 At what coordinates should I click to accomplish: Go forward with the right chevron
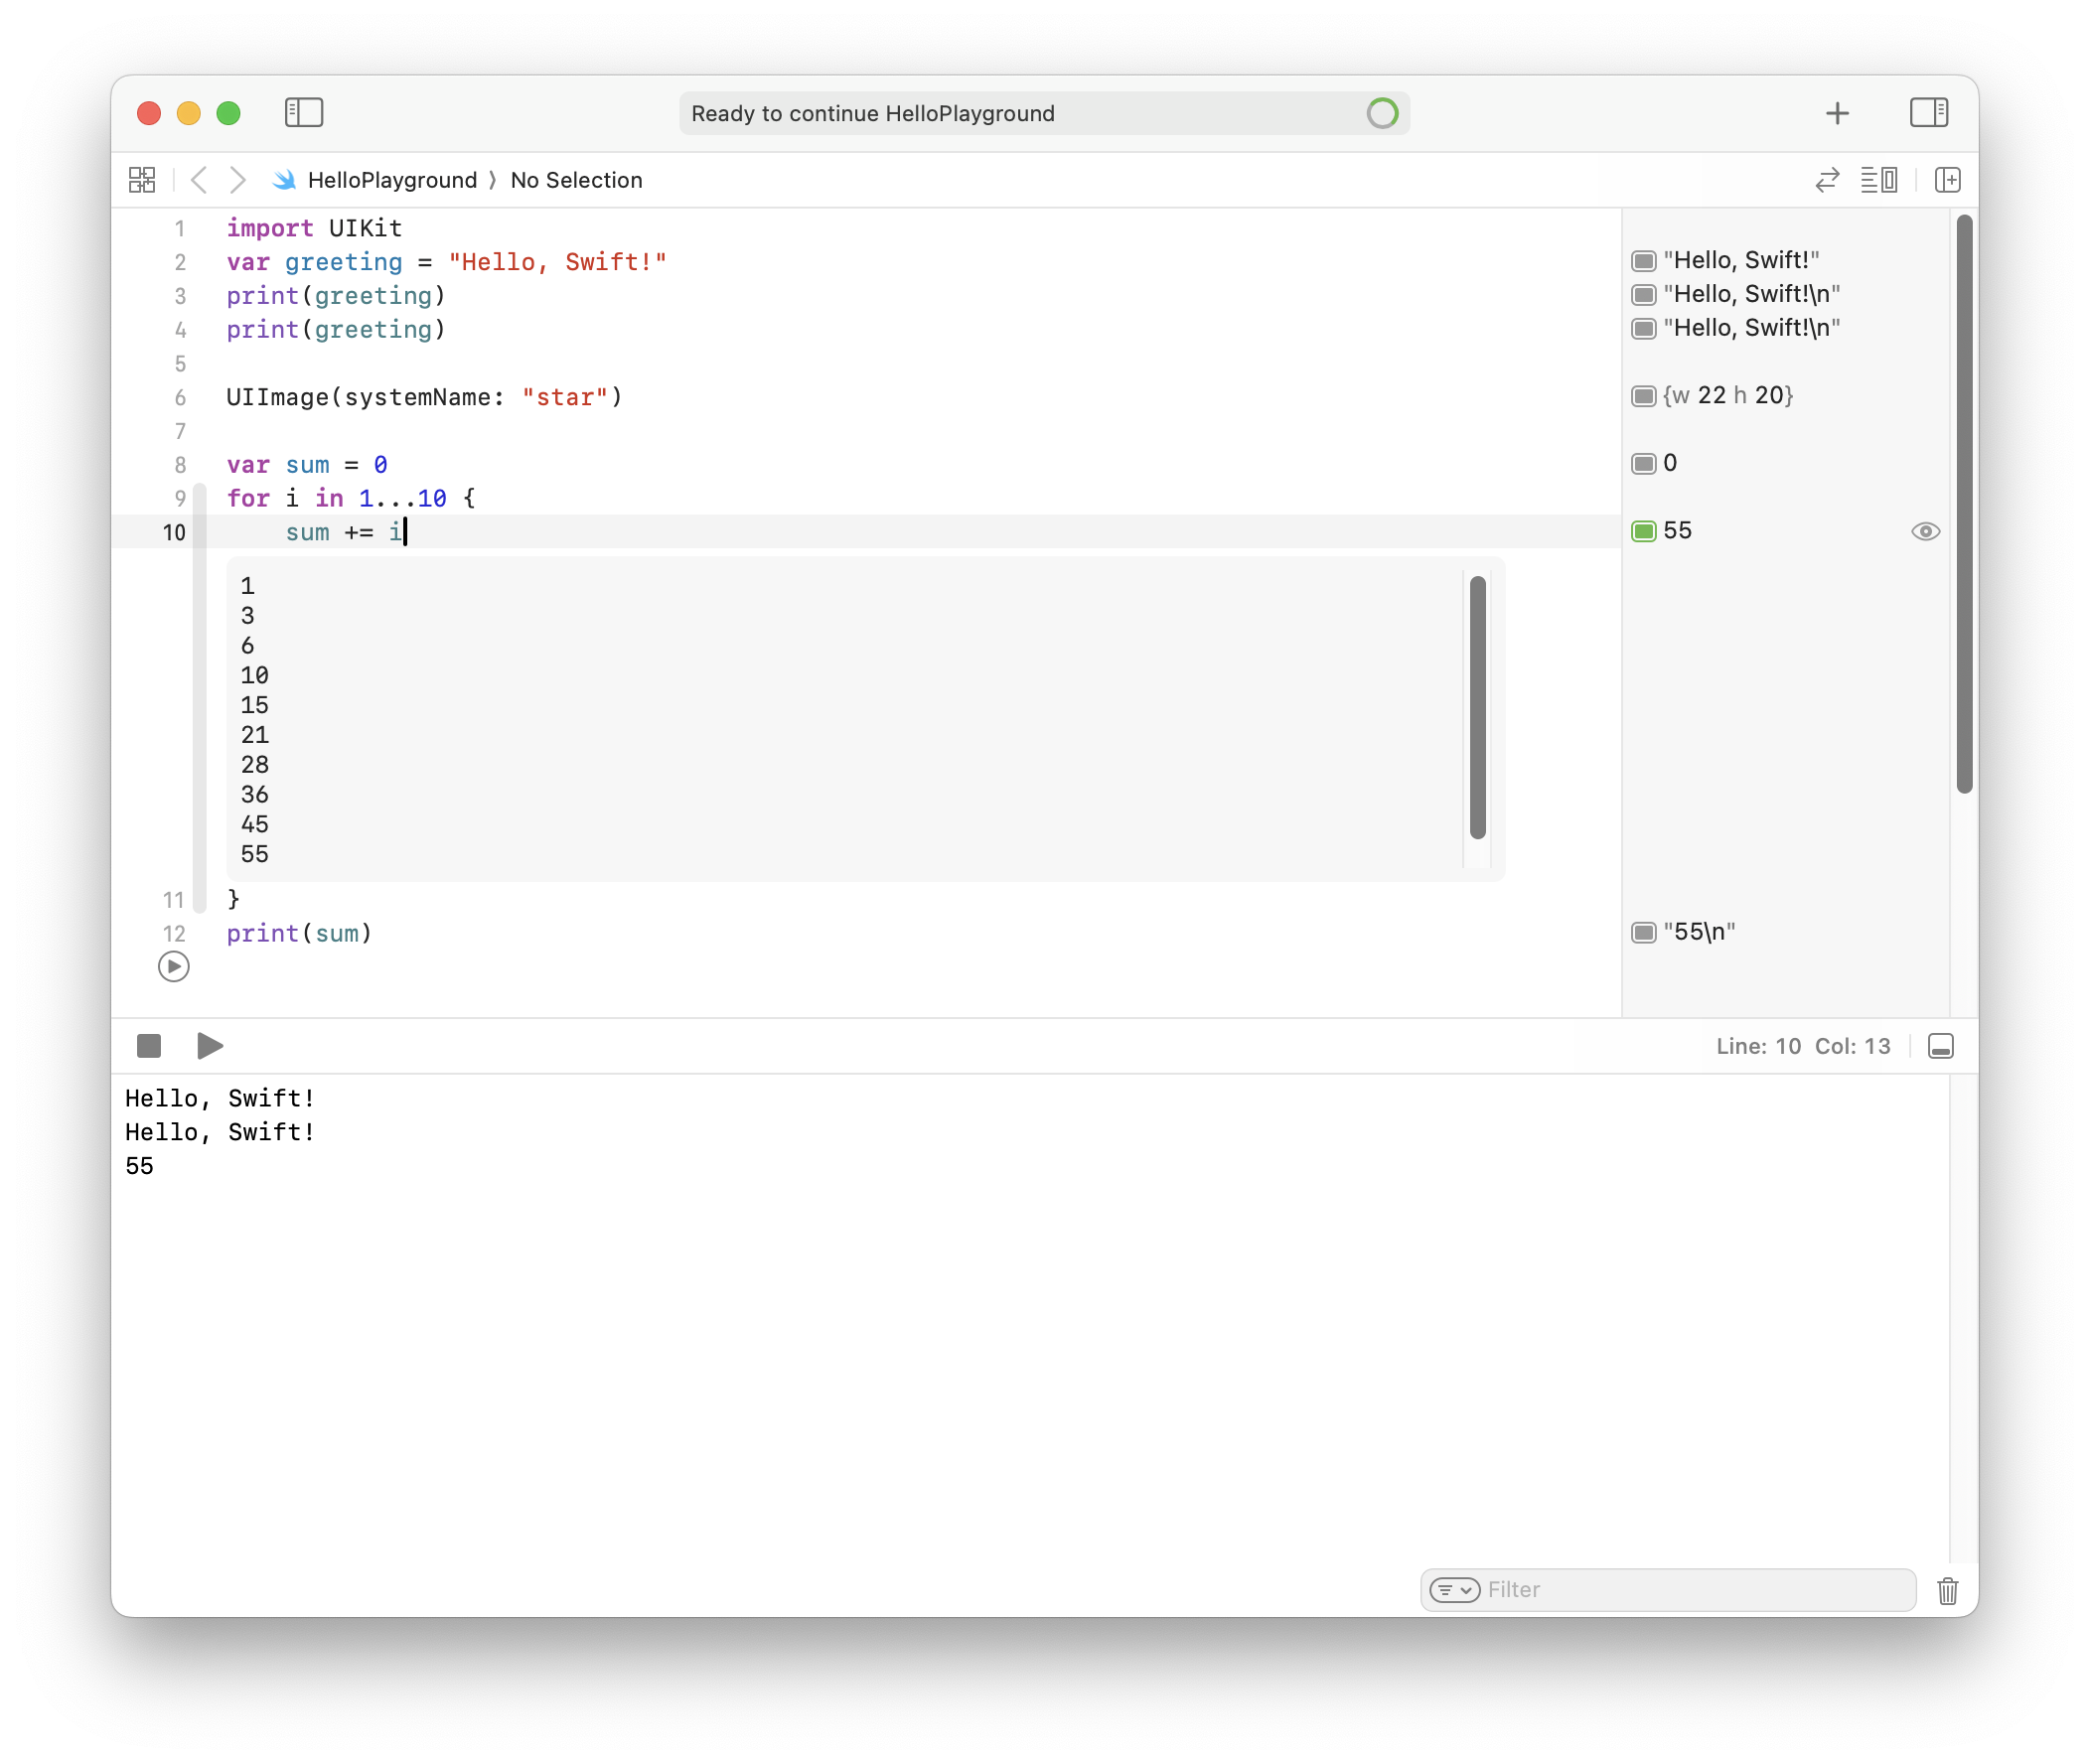point(237,180)
